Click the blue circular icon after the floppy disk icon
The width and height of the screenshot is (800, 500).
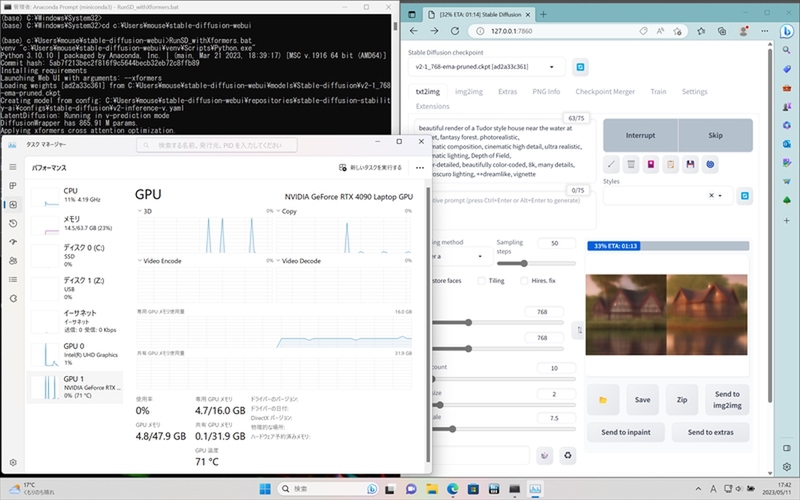click(710, 164)
